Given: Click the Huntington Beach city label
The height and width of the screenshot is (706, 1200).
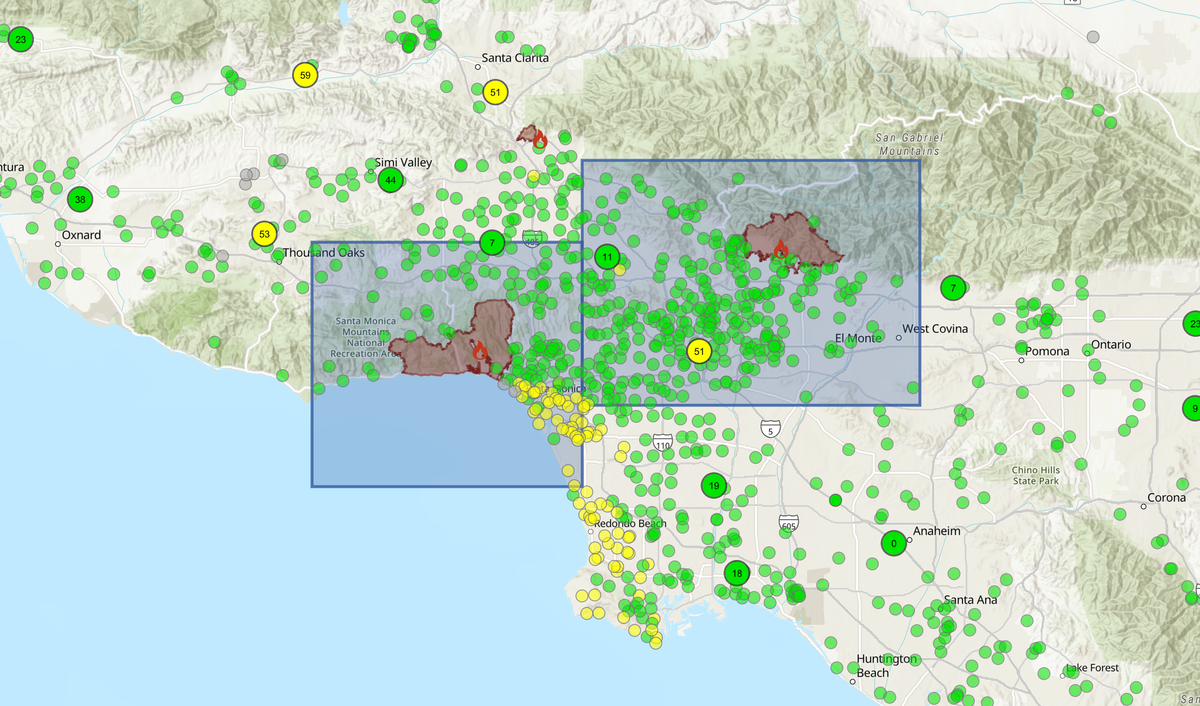Looking at the screenshot, I should point(886,666).
